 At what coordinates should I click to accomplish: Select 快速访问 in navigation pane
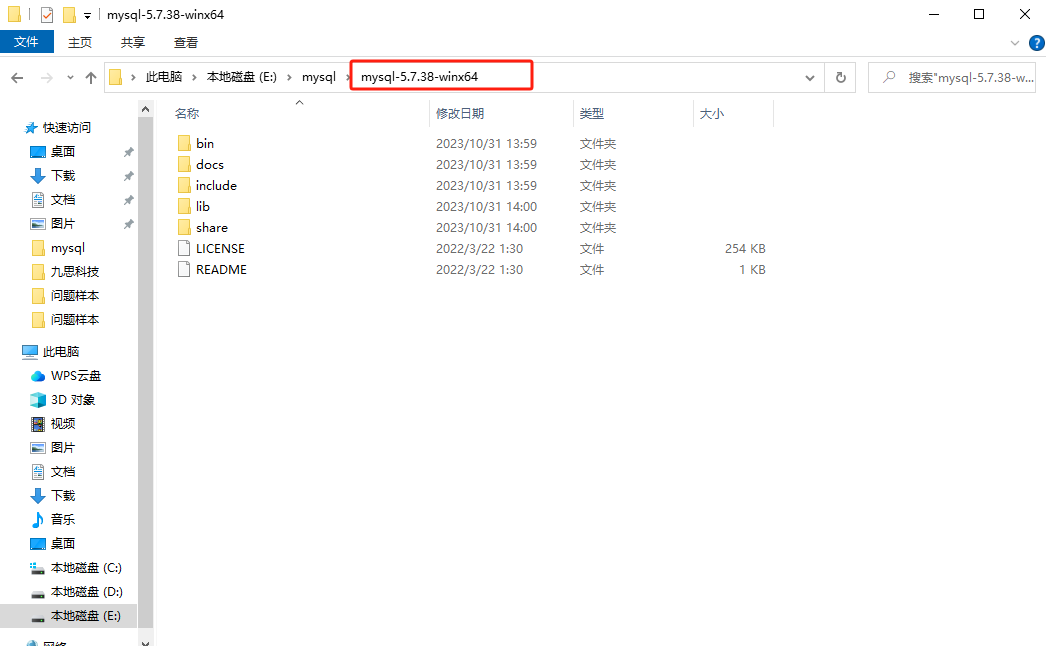(67, 127)
